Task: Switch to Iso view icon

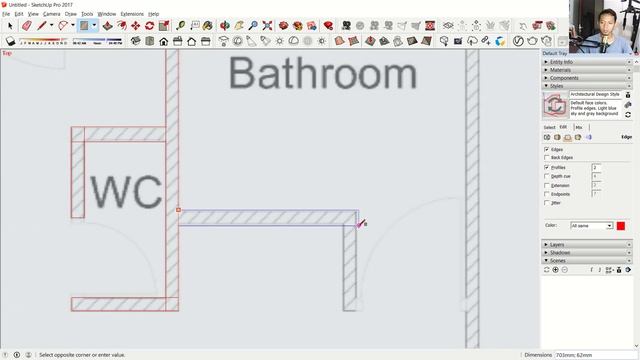Action: tap(136, 41)
